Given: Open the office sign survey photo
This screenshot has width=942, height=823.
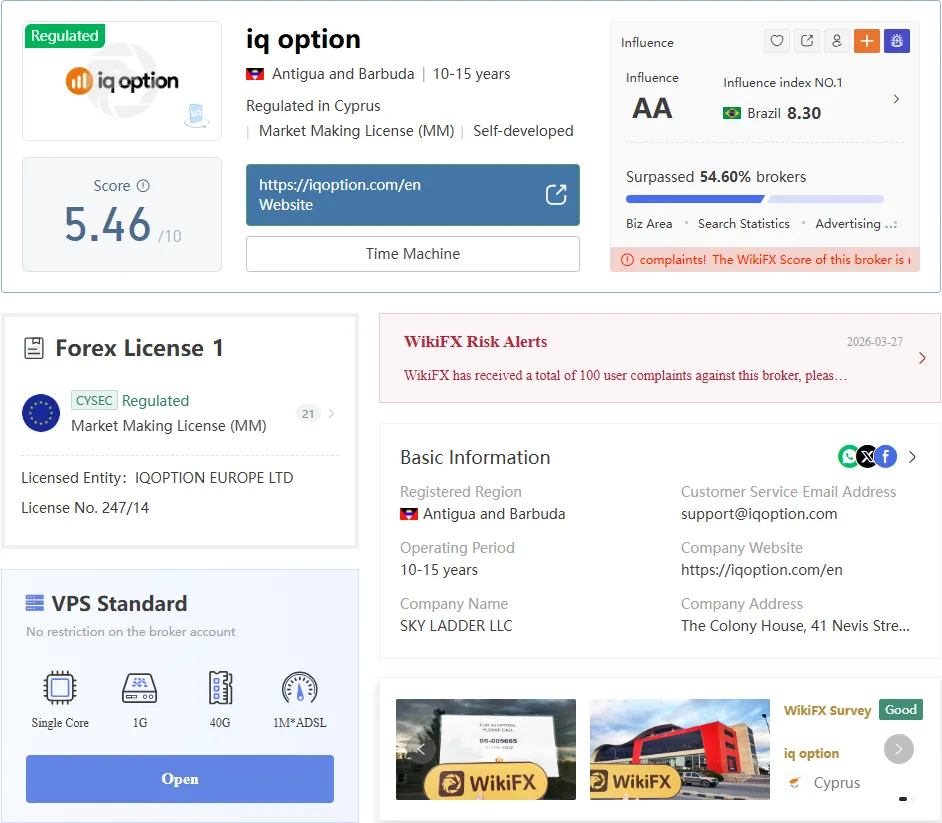Looking at the screenshot, I should click(486, 749).
